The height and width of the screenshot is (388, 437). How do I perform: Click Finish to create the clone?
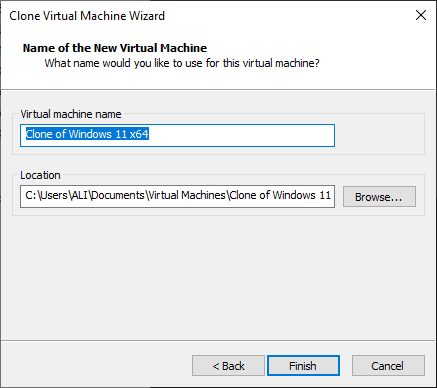[x=303, y=366]
